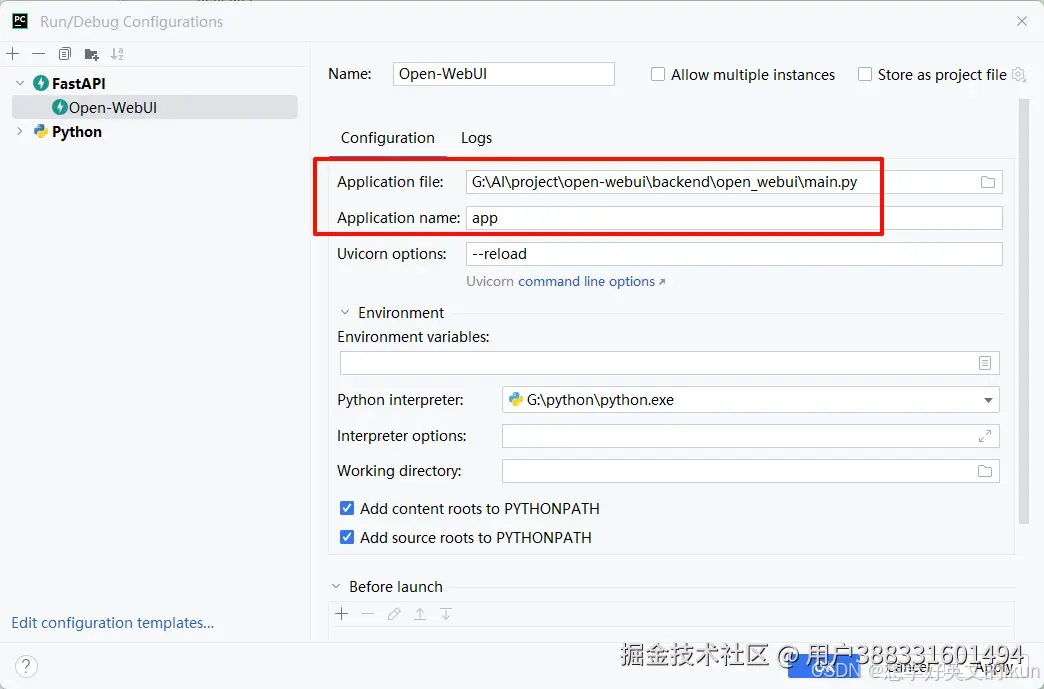This screenshot has width=1044, height=689.
Task: Browse for the Application file with folder icon
Action: point(987,182)
